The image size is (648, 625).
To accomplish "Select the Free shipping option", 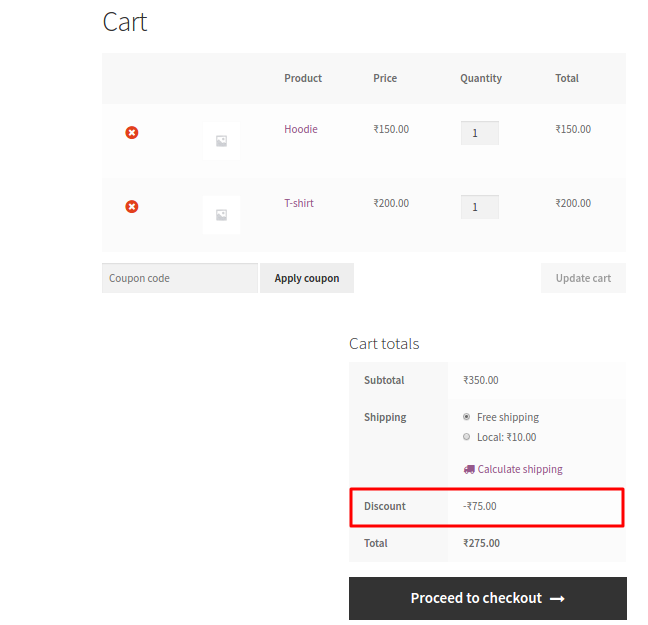I will pyautogui.click(x=467, y=417).
